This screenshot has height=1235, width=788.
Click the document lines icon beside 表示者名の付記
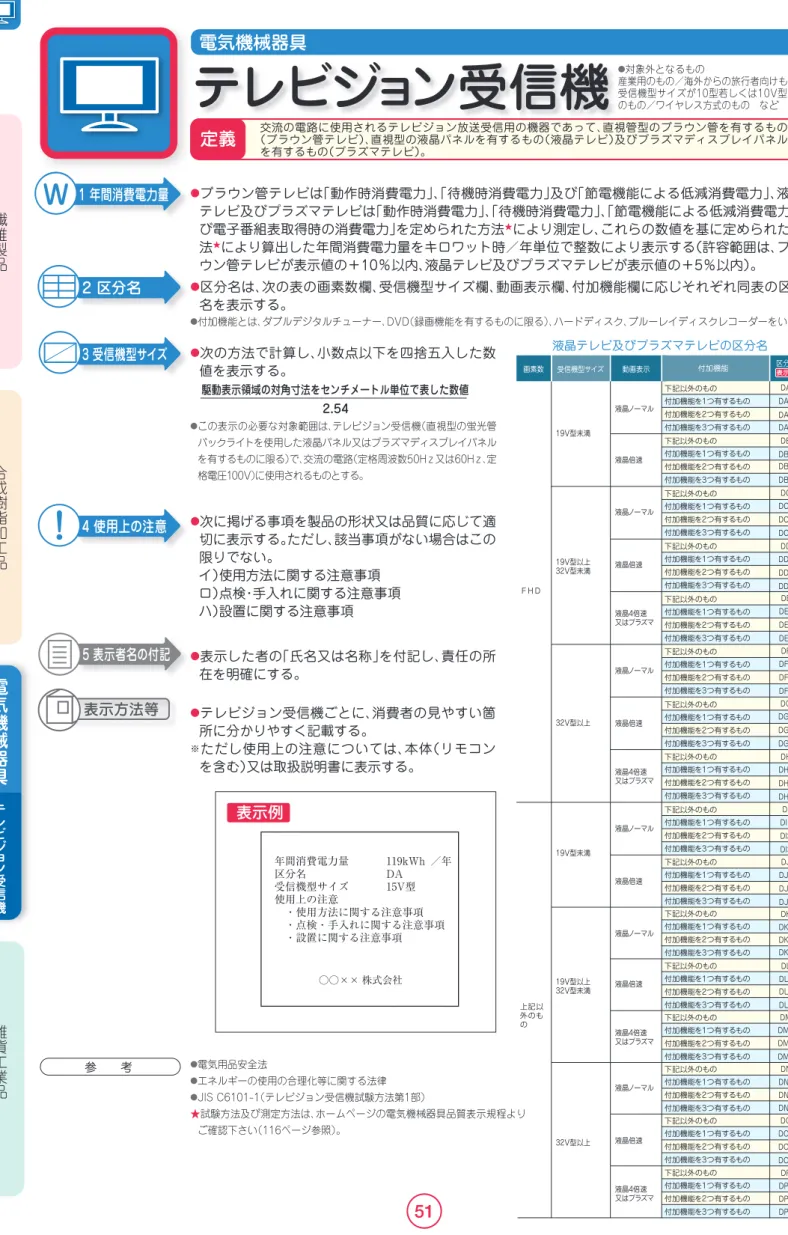point(57,655)
